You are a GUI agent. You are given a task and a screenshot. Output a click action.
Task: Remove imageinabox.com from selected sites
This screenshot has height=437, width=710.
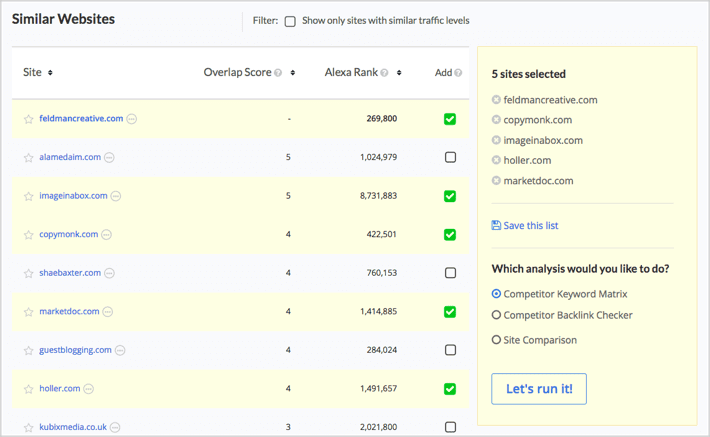[496, 140]
